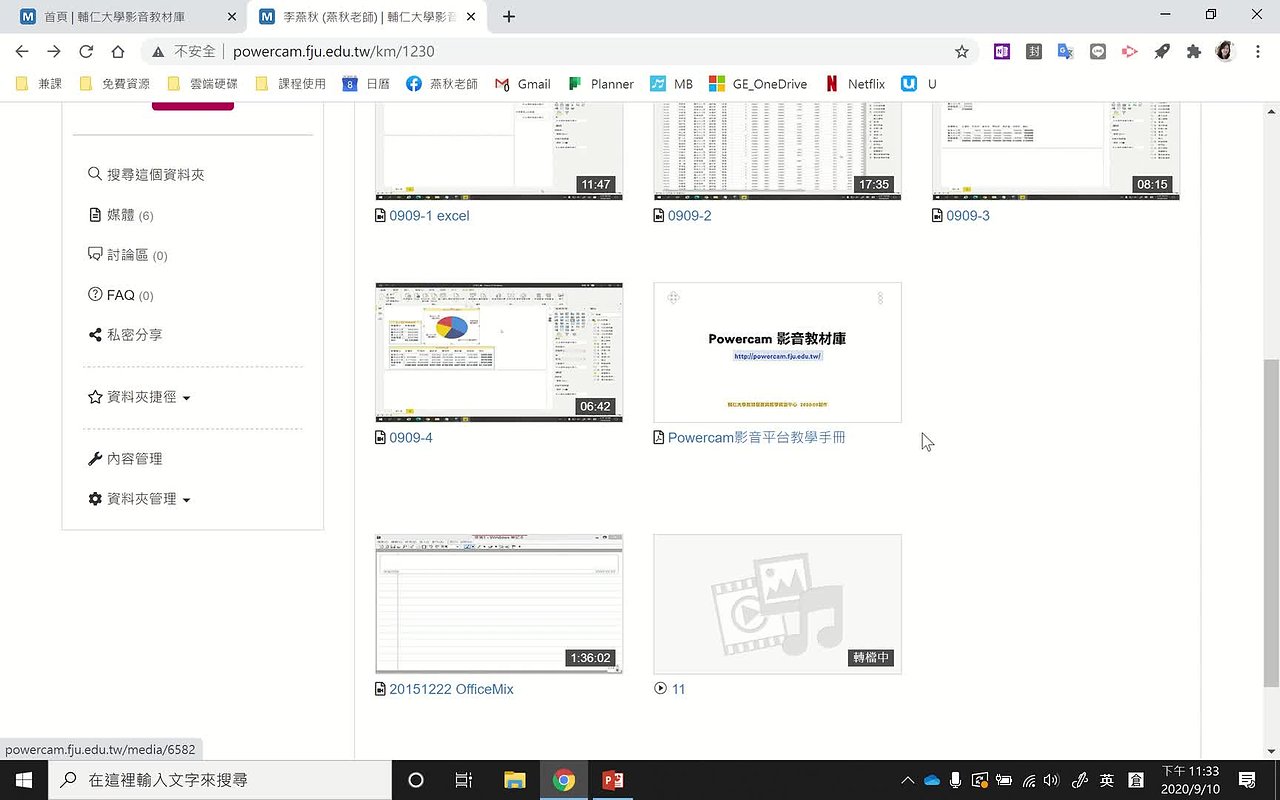The height and width of the screenshot is (800, 1280).
Task: Open the MB bookmark
Action: click(672, 84)
